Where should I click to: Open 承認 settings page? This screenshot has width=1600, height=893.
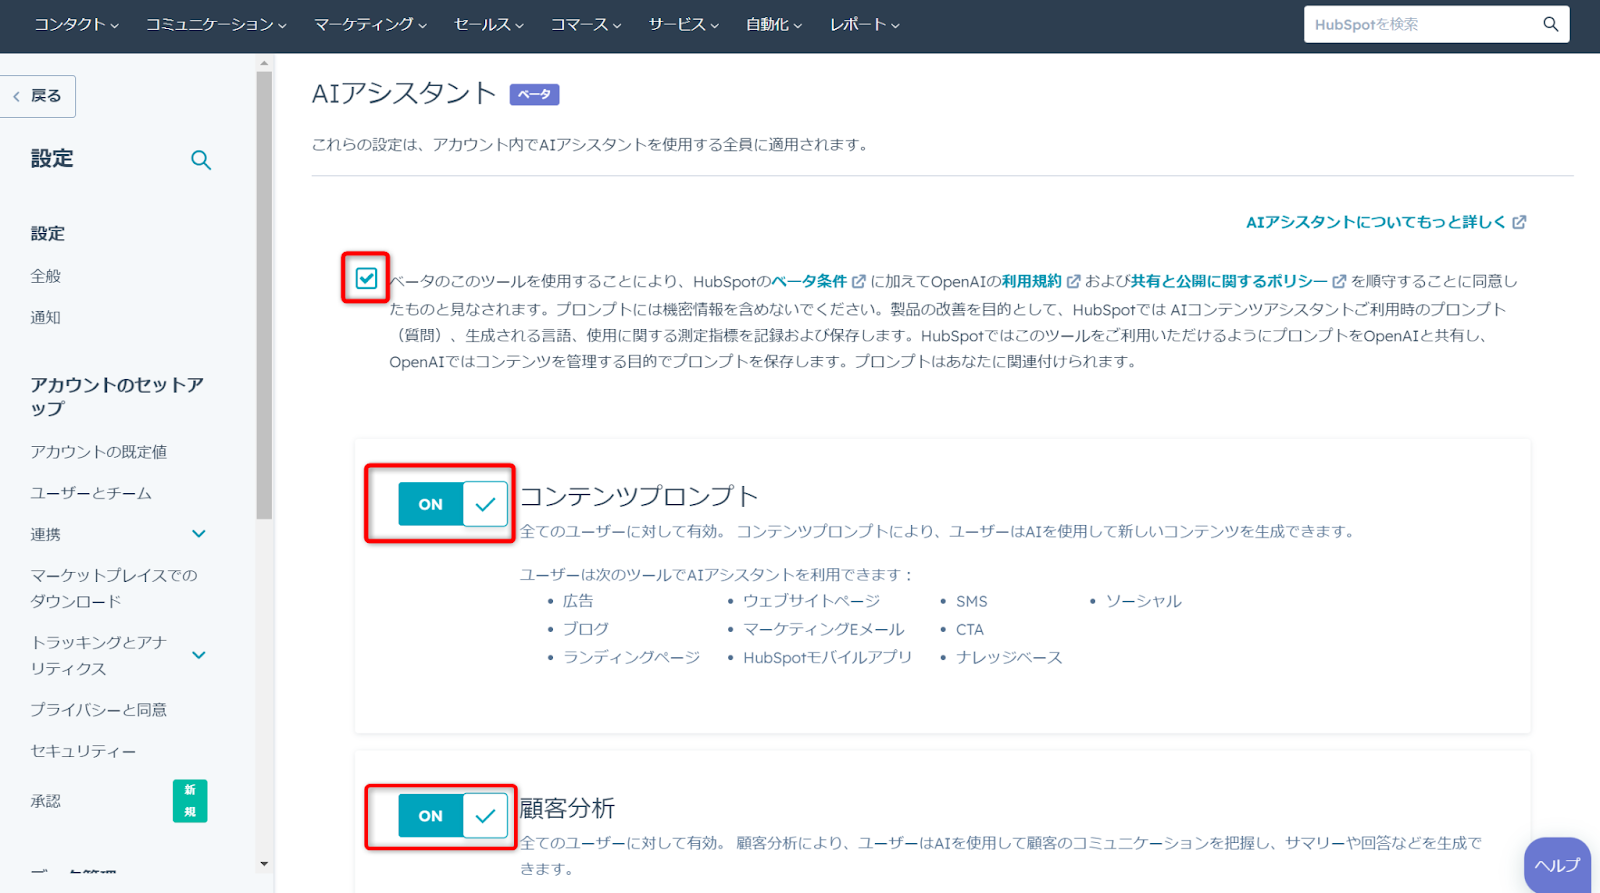[46, 801]
